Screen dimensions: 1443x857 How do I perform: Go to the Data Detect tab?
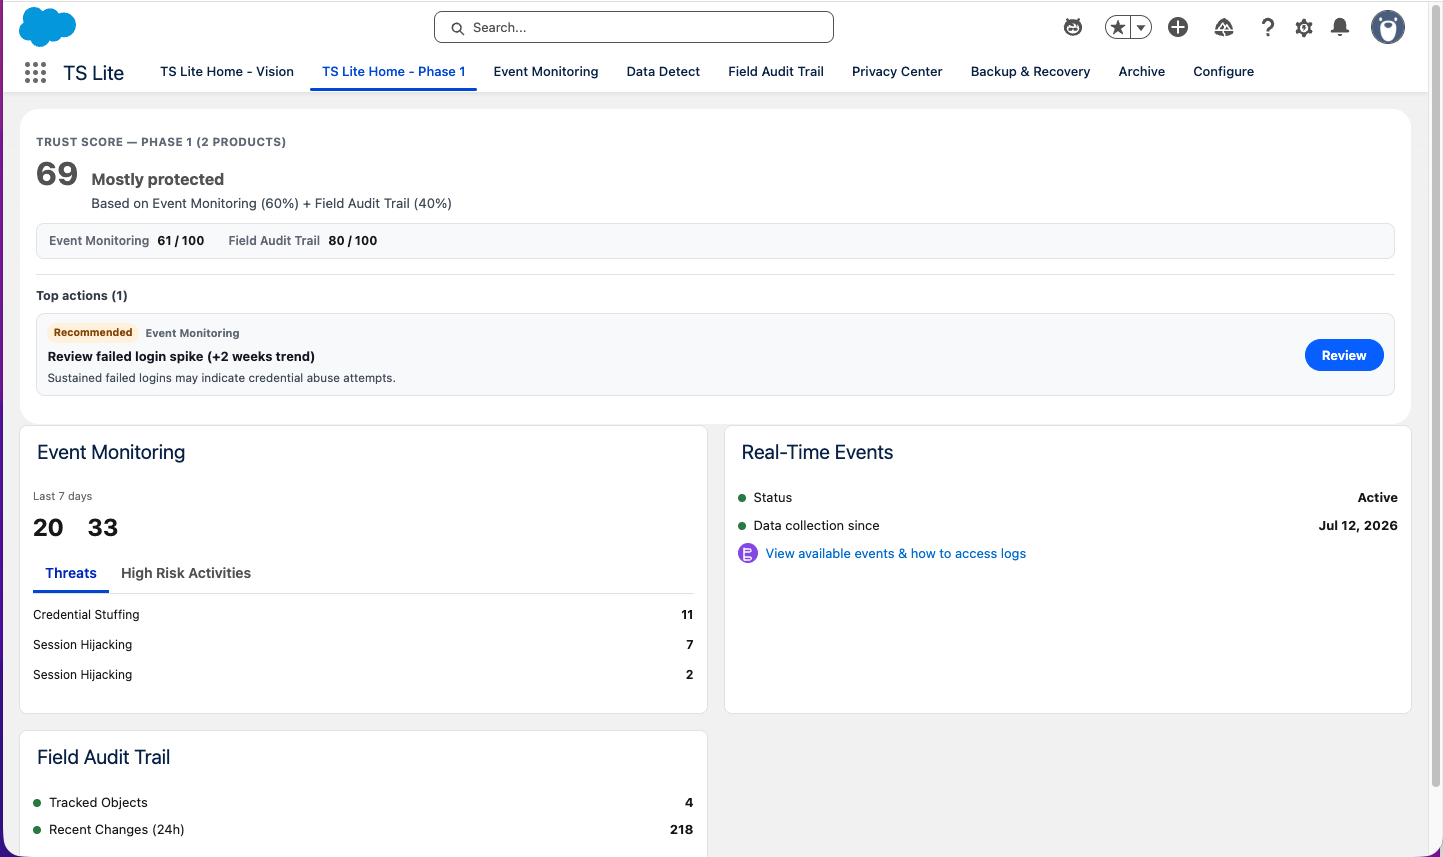click(x=663, y=72)
